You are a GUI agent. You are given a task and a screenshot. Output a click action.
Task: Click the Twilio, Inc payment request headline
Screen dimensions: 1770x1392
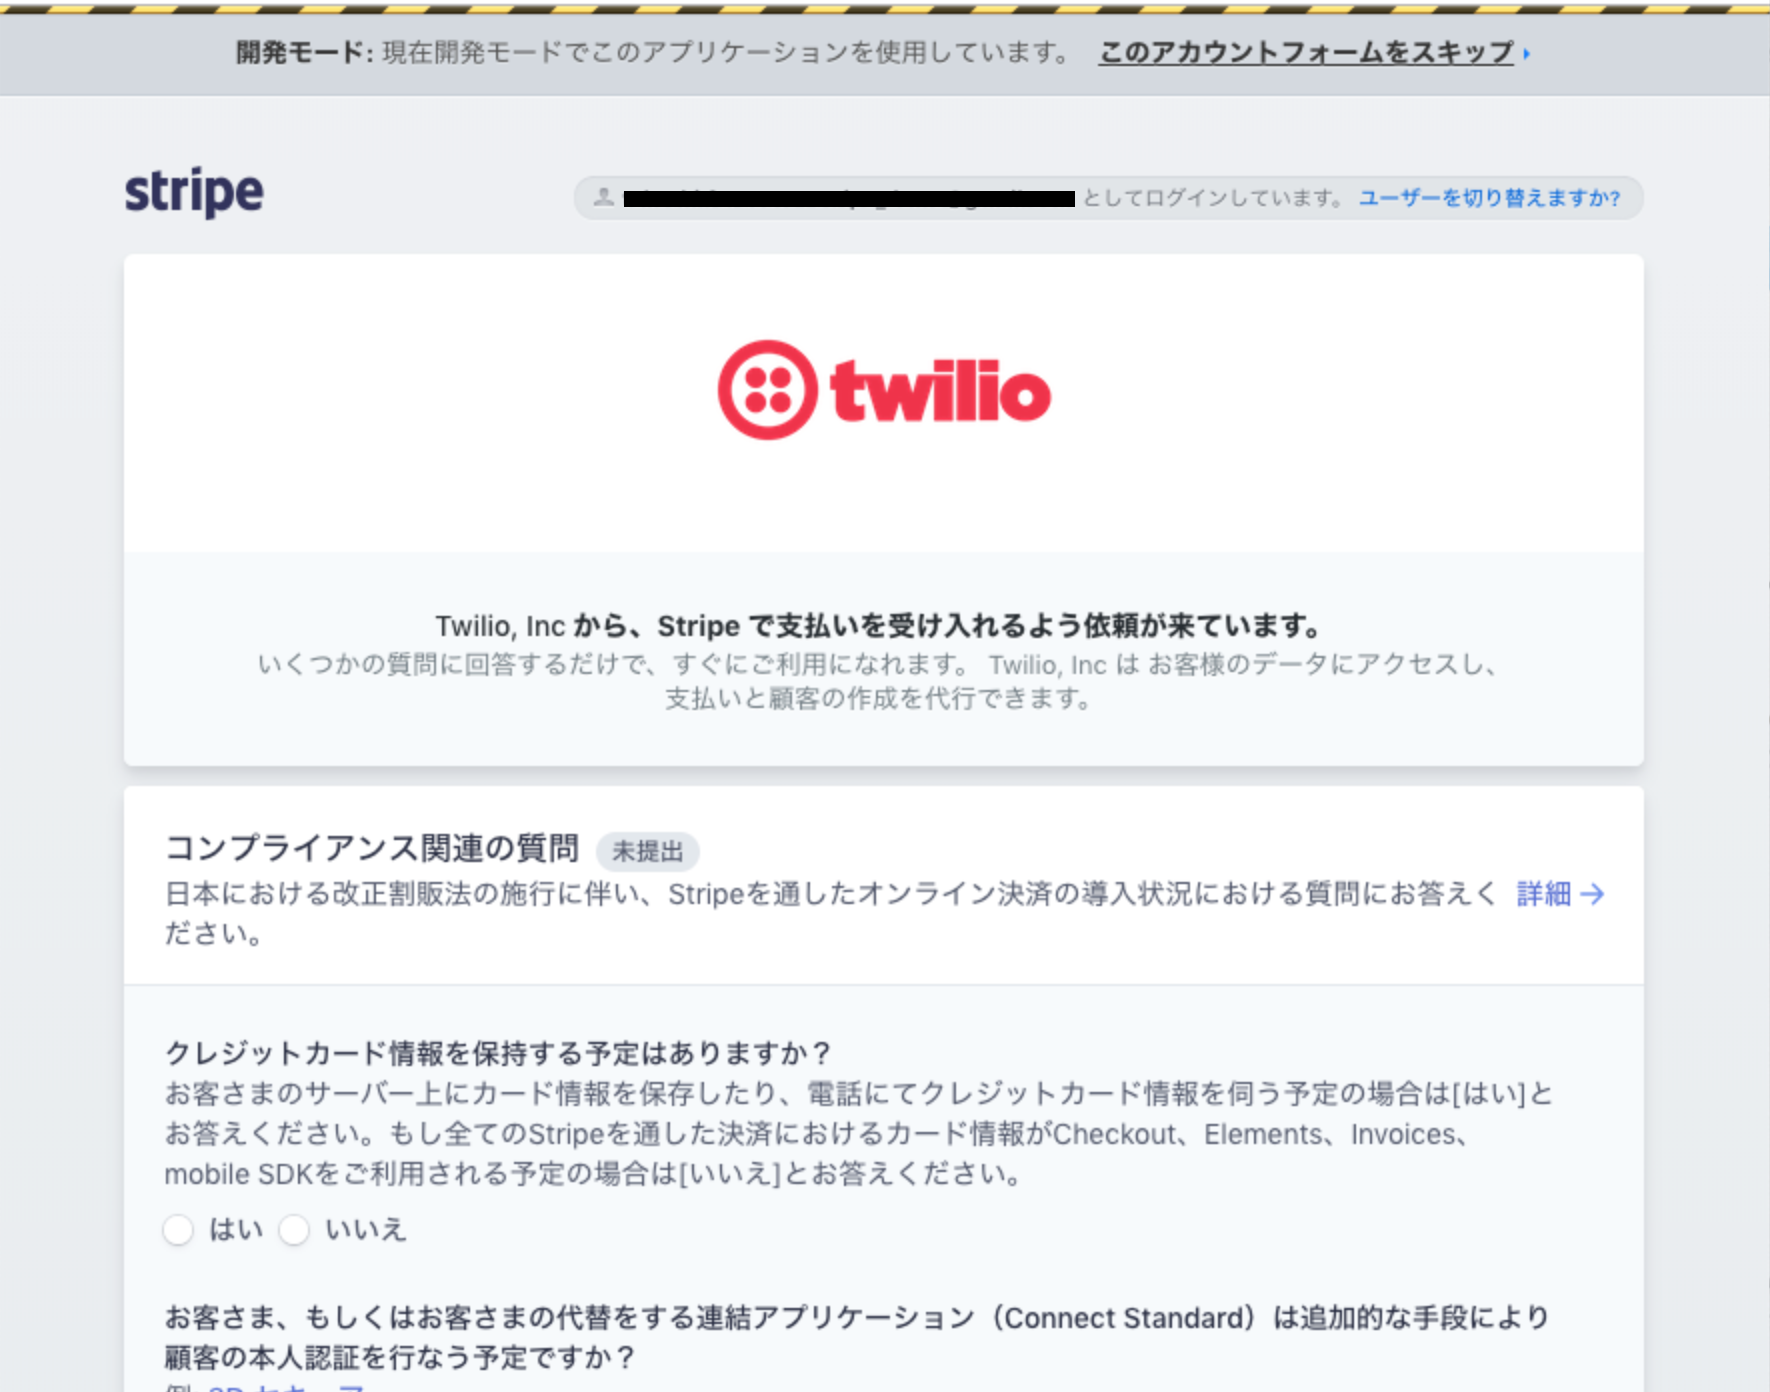(879, 626)
